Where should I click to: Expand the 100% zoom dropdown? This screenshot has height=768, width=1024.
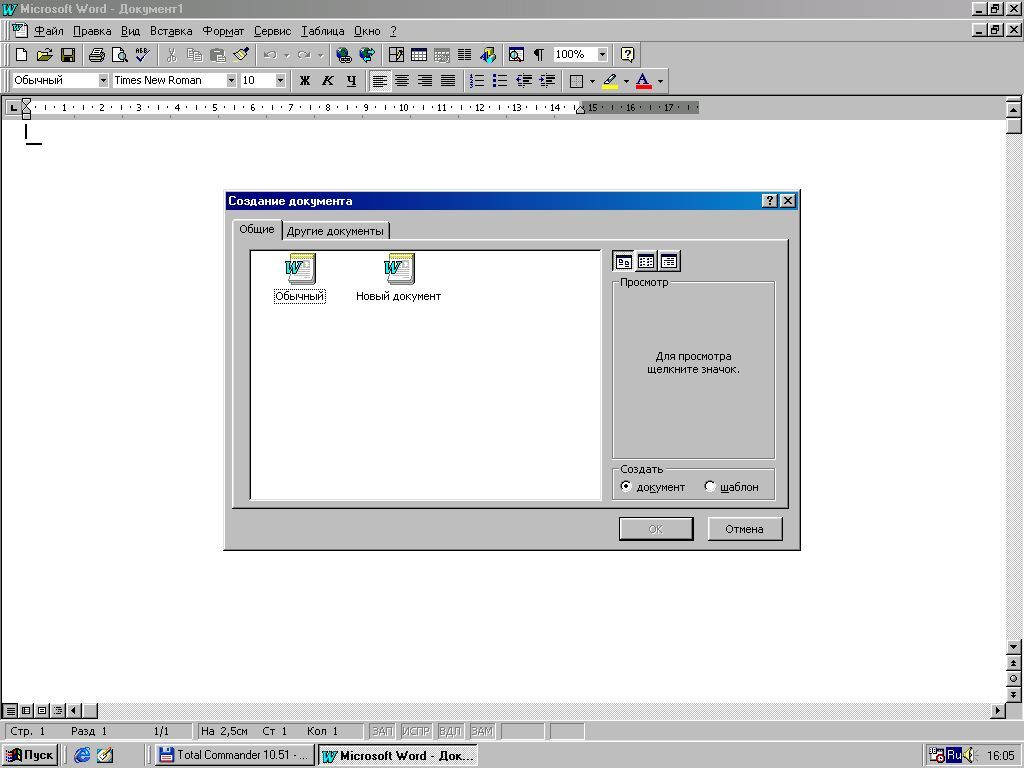(602, 55)
